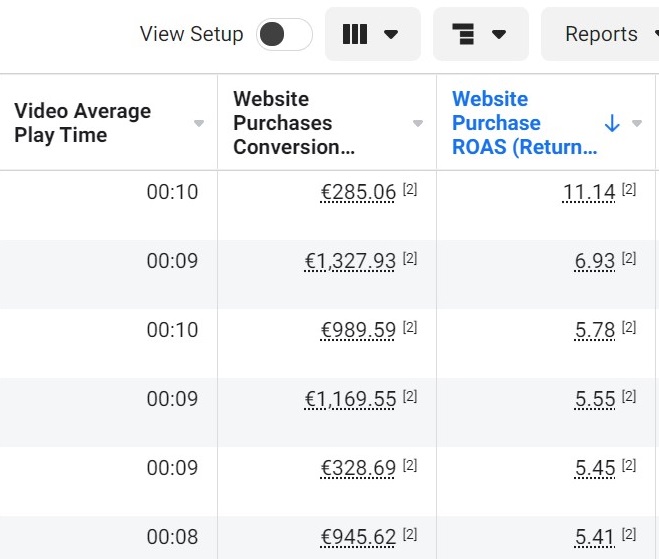Open the columns layout icon menu
Image resolution: width=659 pixels, height=559 pixels.
click(371, 34)
